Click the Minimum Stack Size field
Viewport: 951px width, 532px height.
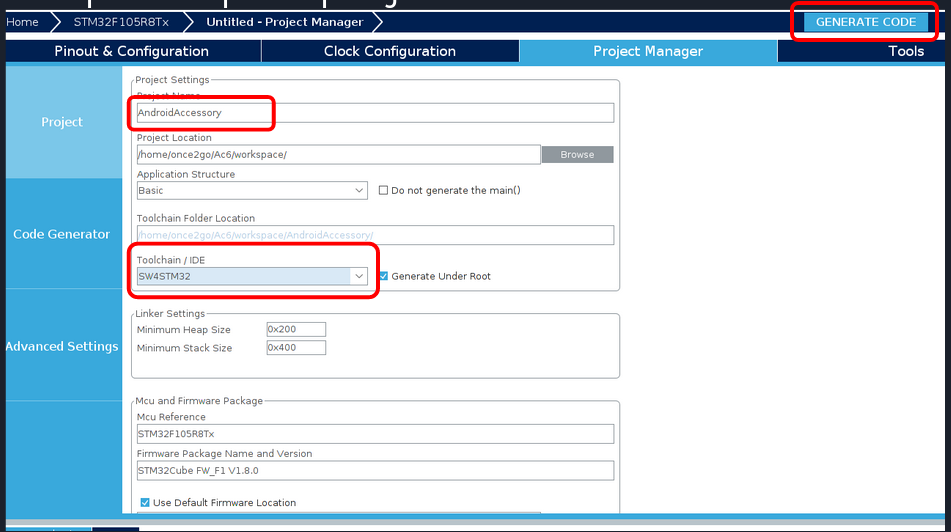(x=296, y=348)
